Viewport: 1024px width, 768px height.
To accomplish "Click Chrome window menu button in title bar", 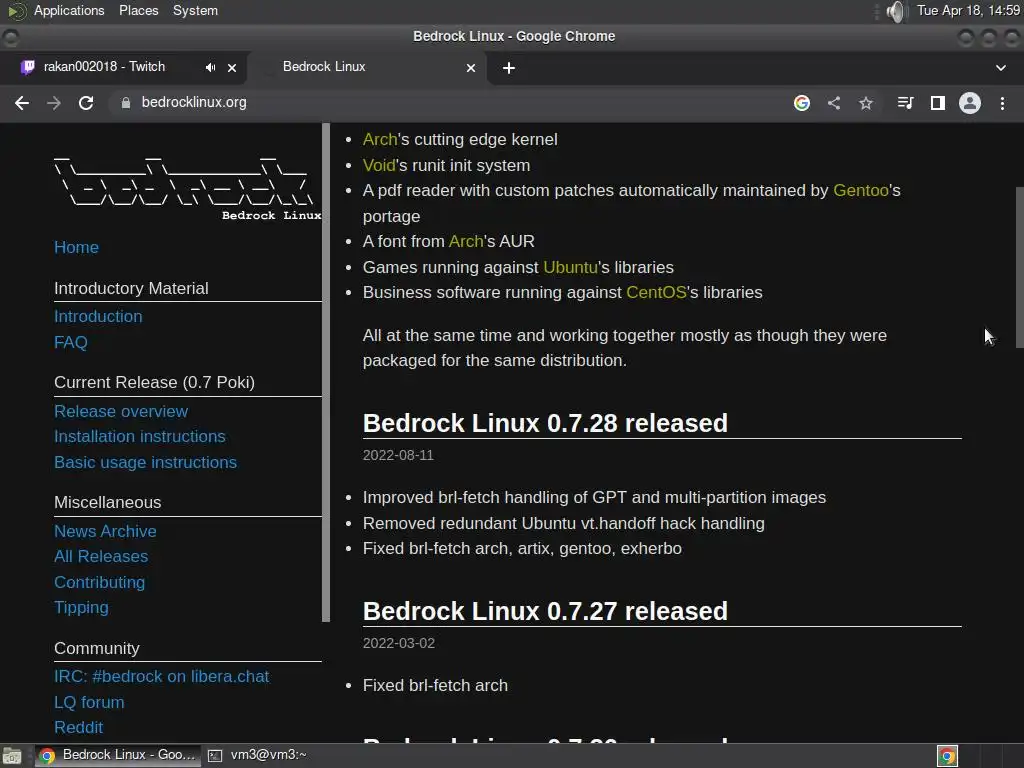I will pos(10,37).
